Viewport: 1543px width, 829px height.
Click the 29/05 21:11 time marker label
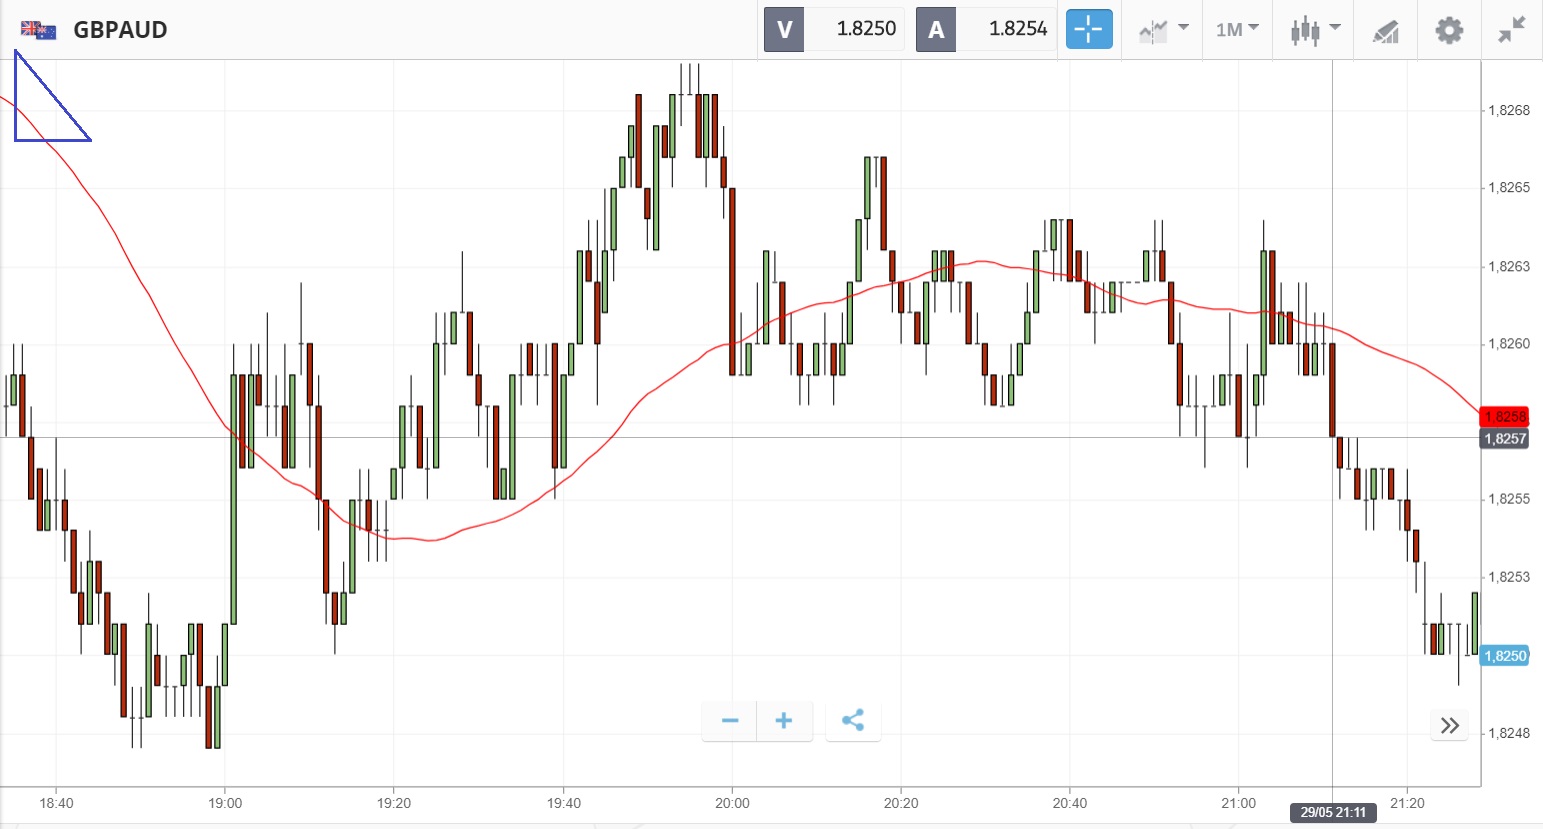[x=1332, y=812]
